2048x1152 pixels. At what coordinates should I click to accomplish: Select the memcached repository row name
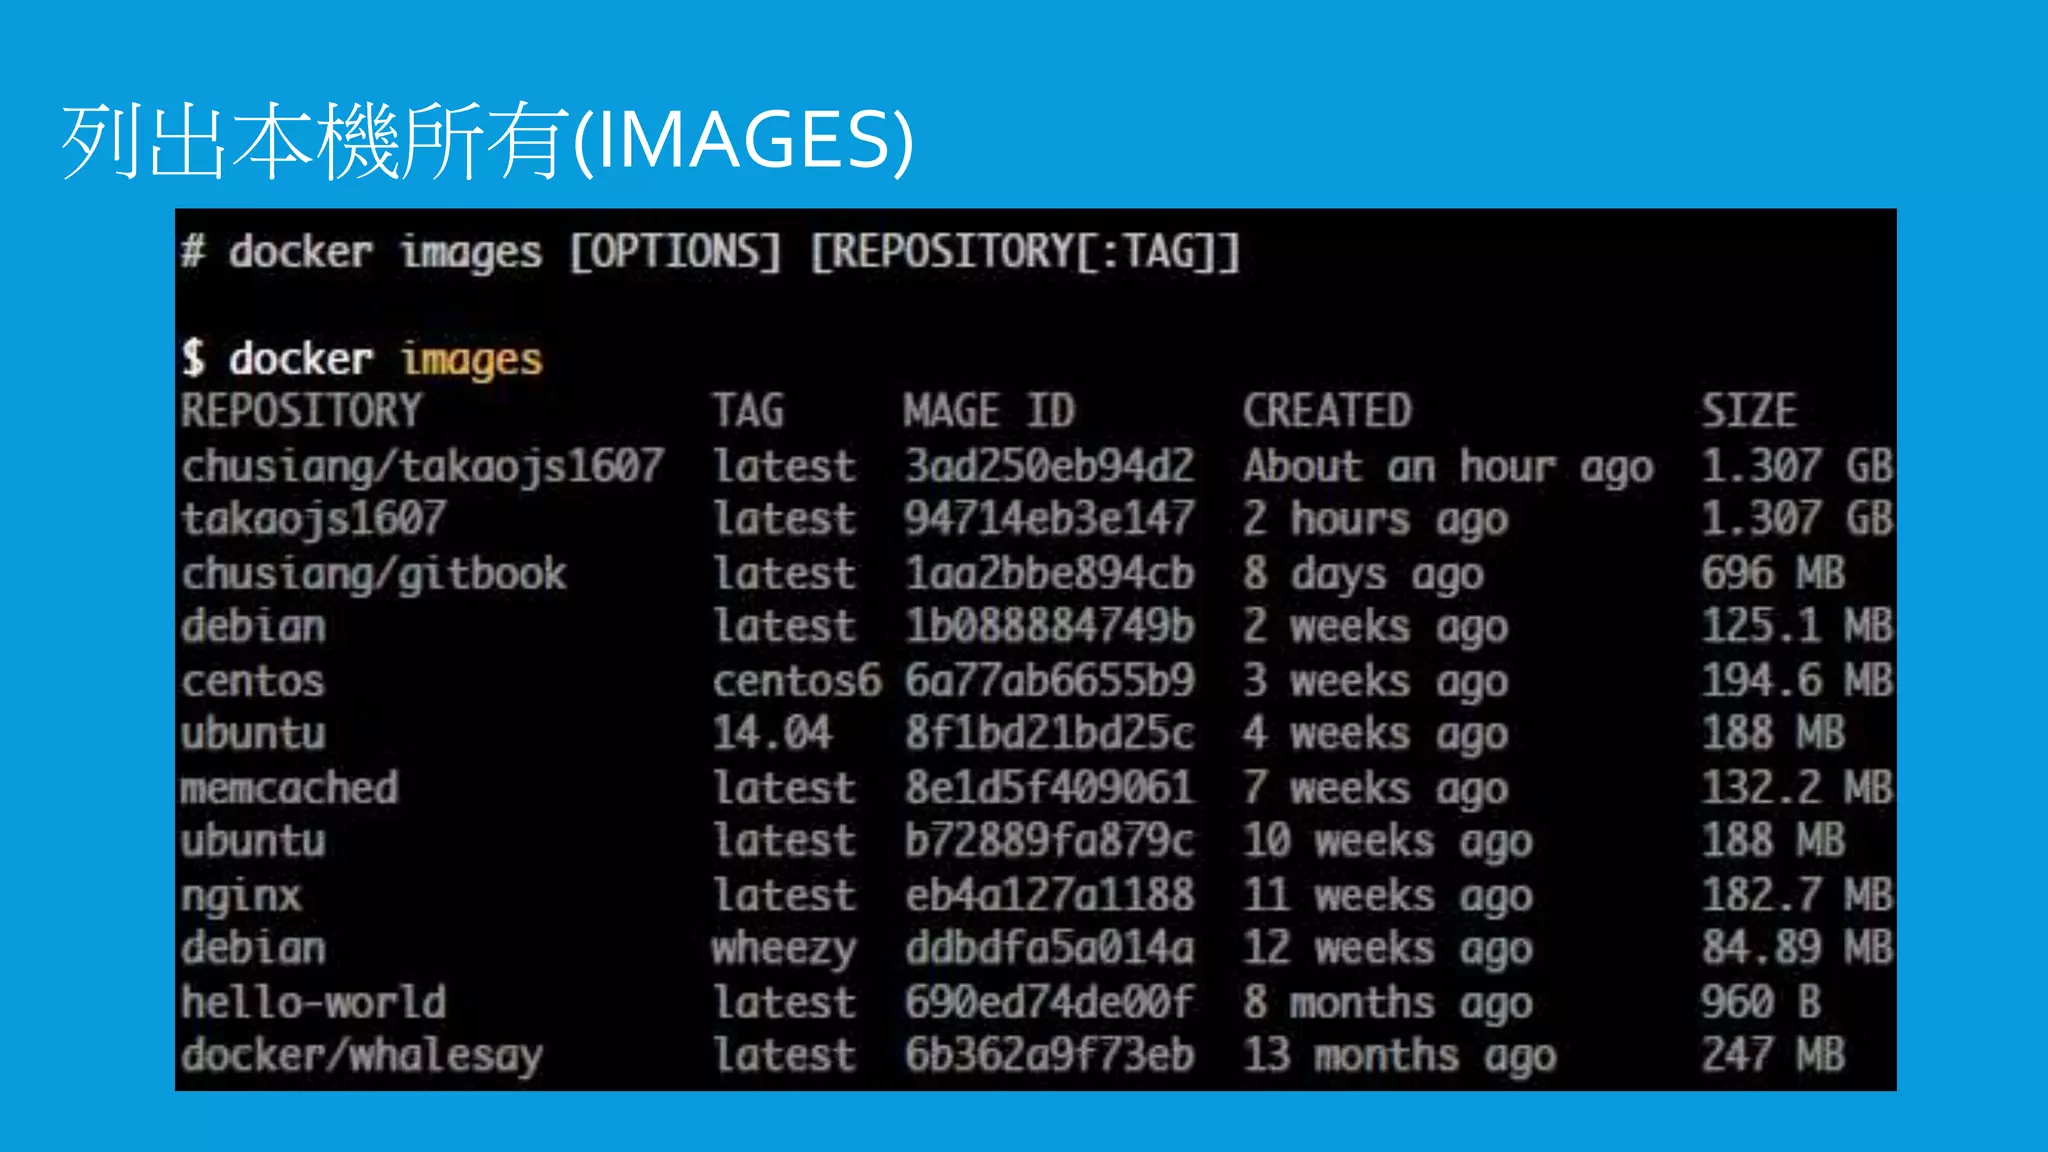290,788
